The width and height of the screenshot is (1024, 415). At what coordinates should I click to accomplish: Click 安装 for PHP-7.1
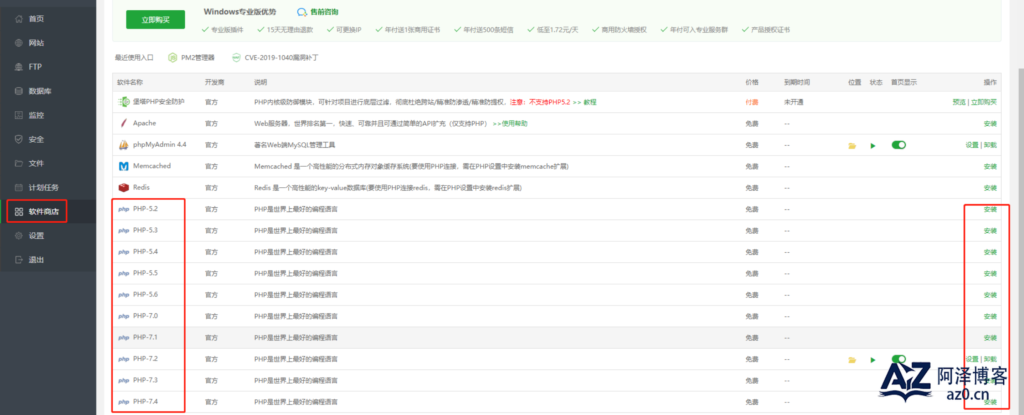(990, 338)
